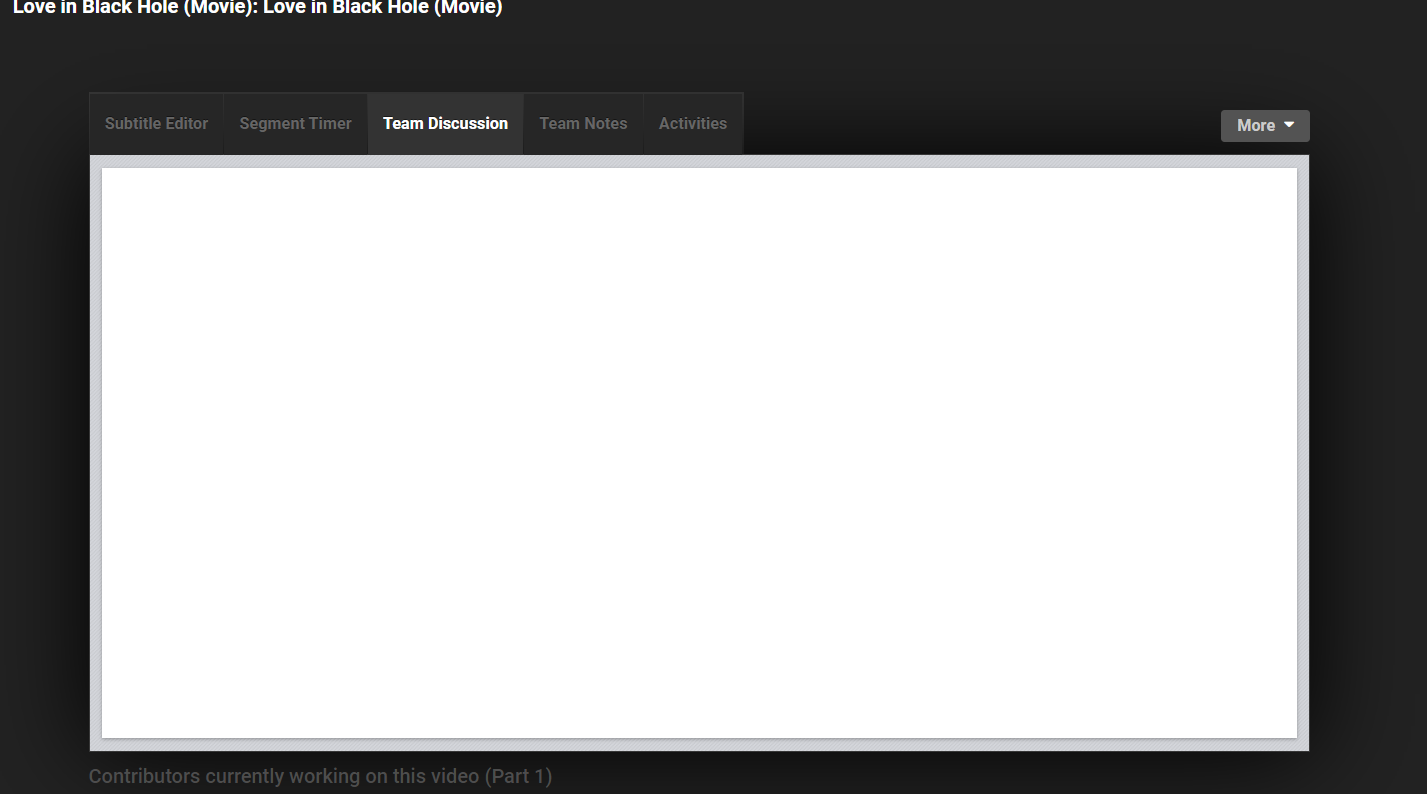Screen dimensions: 1427x794
Task: Switch to the Segment Timer tab
Action: 295,124
